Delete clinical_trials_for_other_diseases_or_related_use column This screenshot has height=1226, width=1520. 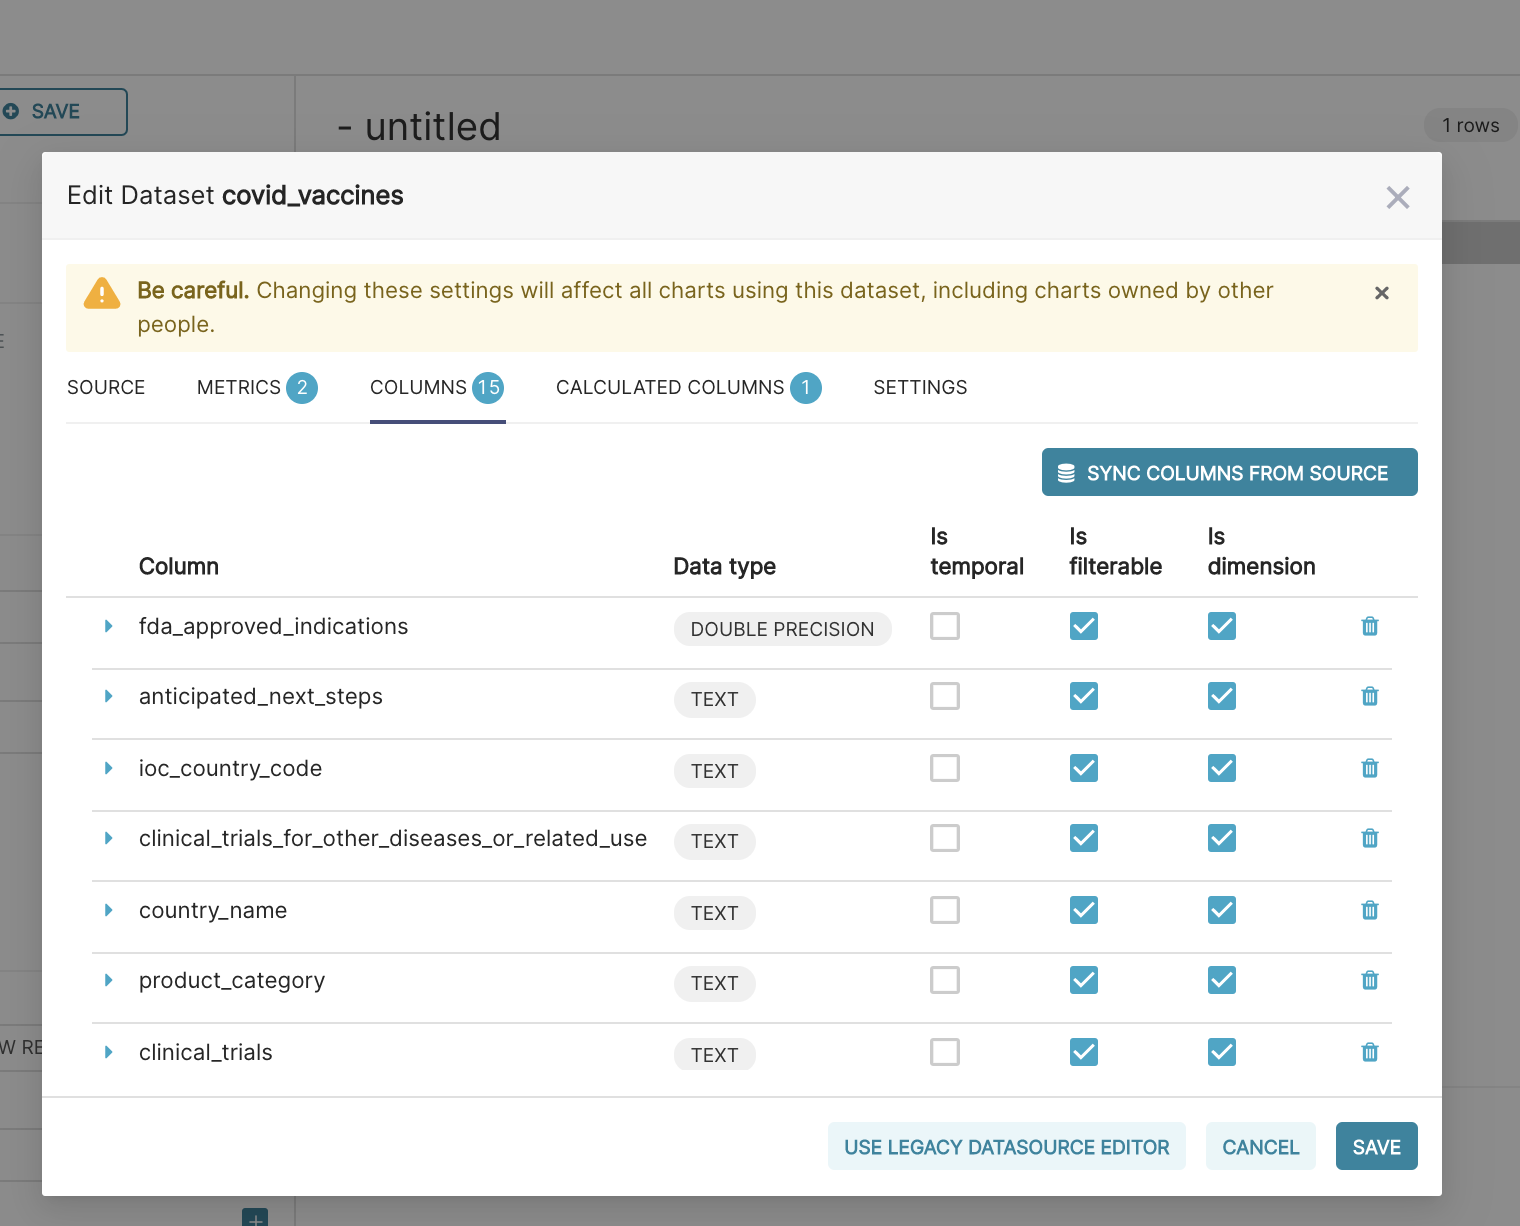pos(1370,838)
